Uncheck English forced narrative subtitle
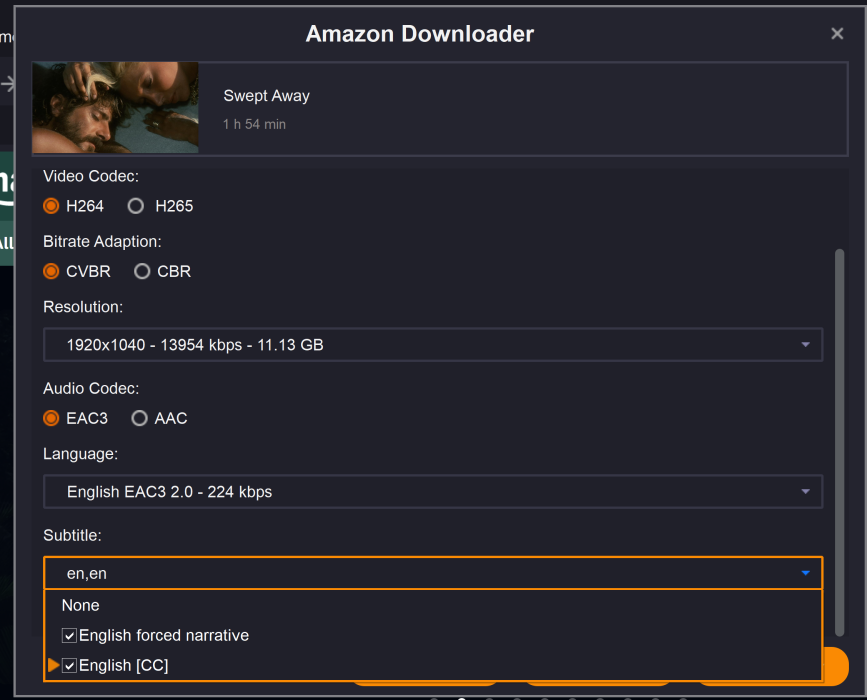This screenshot has width=867, height=700. [69, 636]
